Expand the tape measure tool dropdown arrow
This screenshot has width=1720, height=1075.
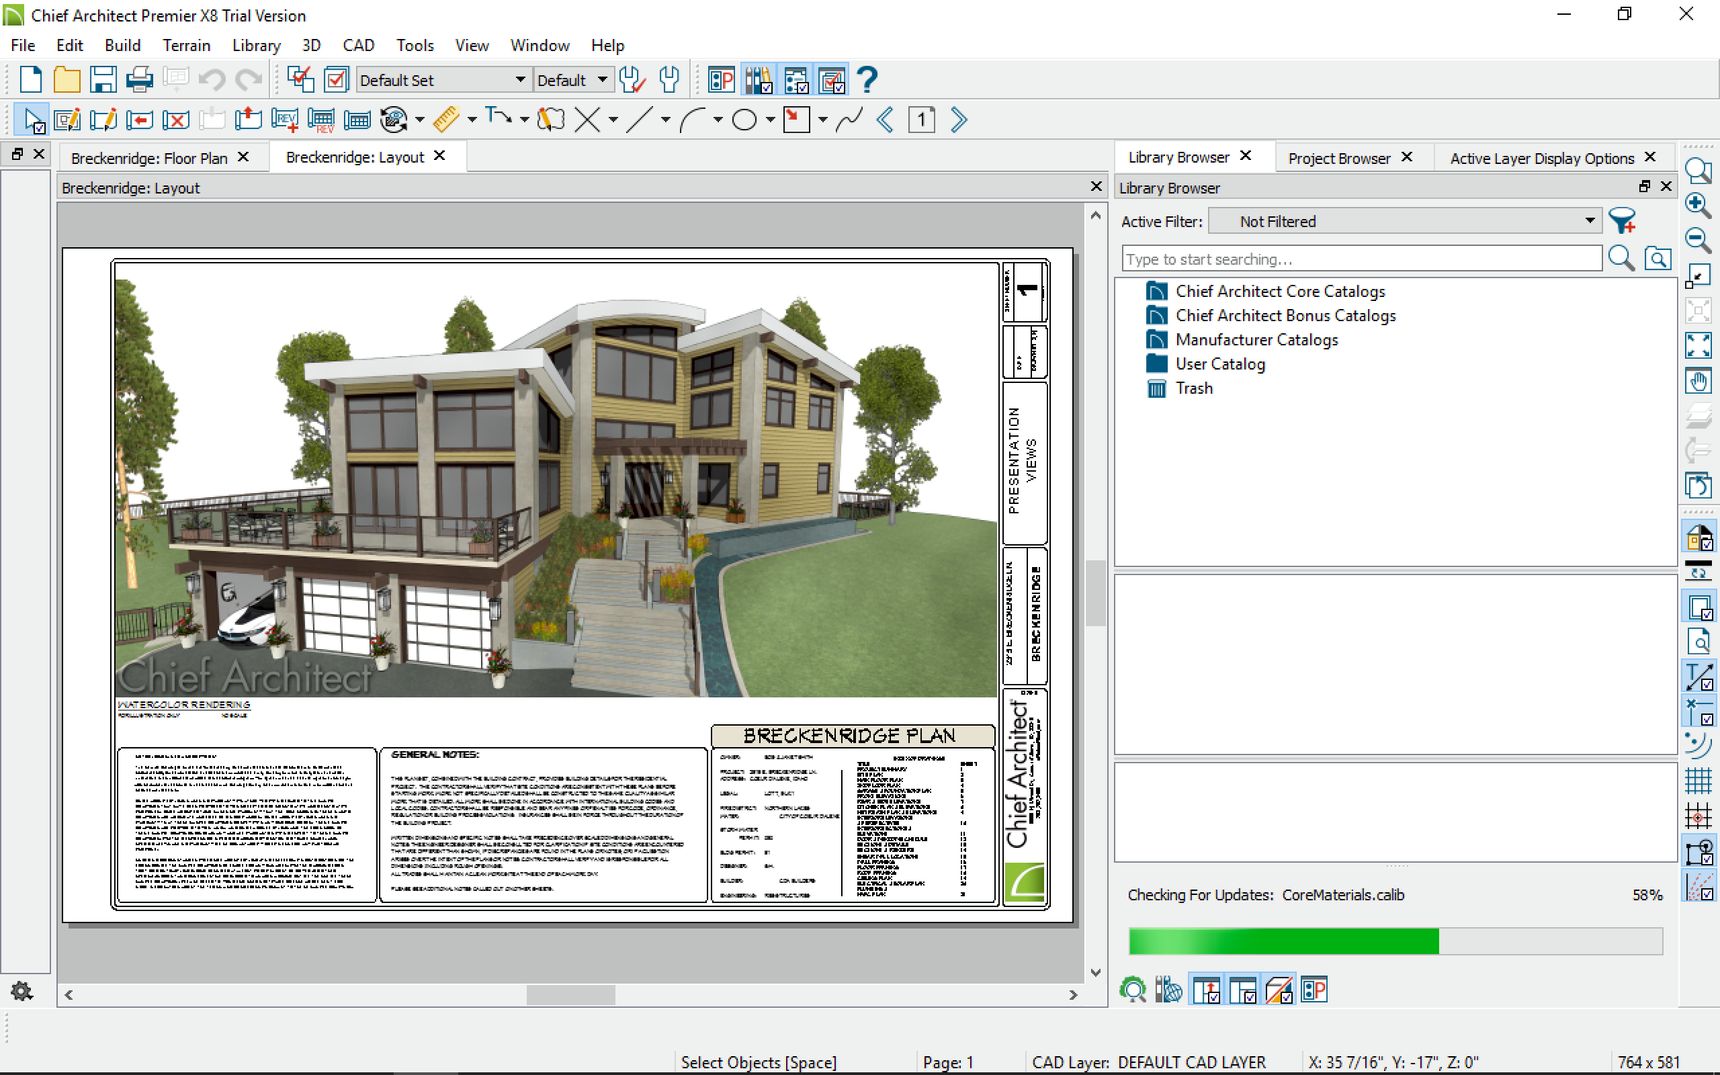pos(472,120)
